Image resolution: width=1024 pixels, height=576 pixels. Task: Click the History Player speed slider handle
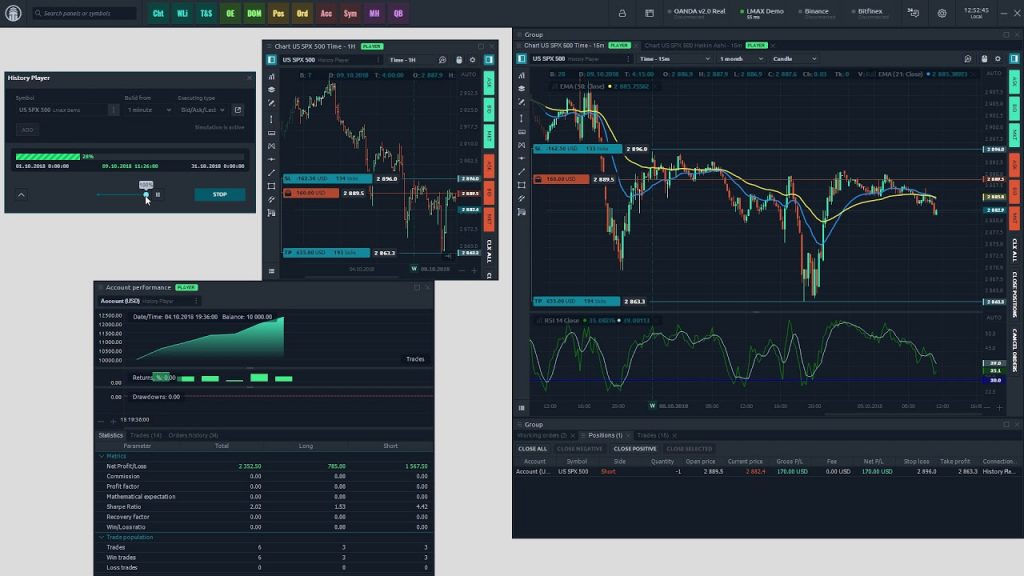[x=146, y=194]
